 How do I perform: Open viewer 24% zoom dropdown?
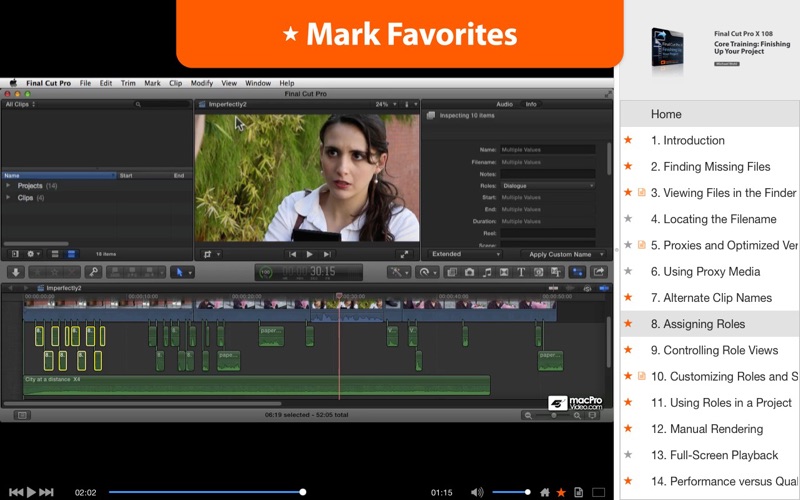click(x=385, y=104)
